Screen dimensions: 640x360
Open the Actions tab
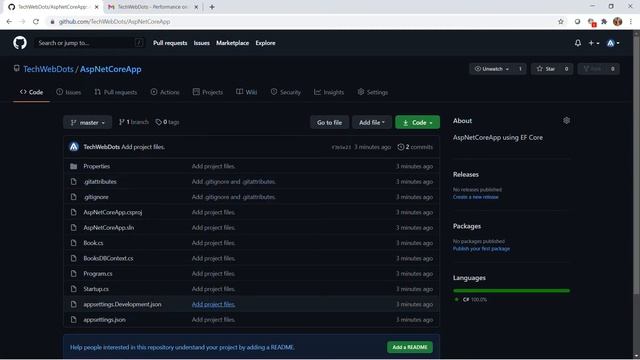[165, 92]
